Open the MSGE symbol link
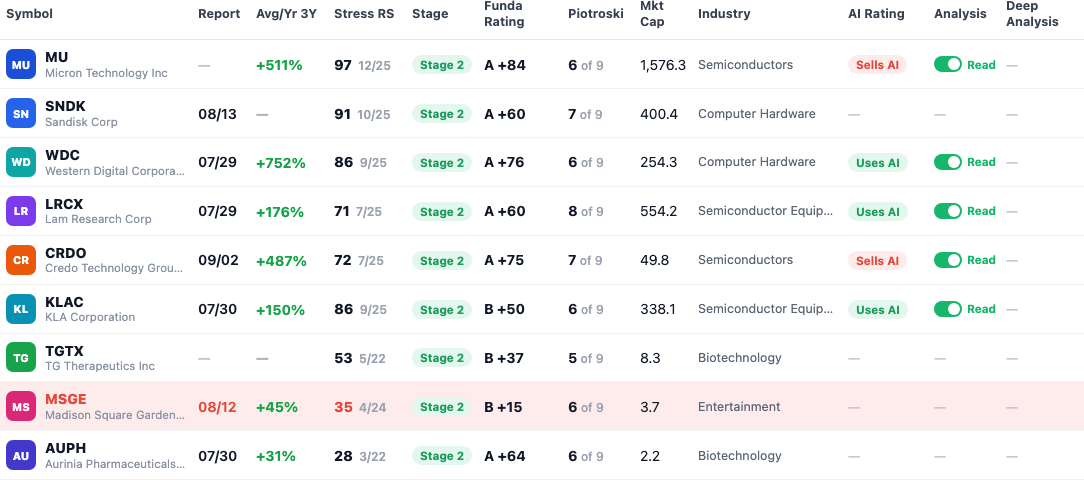 [66, 399]
